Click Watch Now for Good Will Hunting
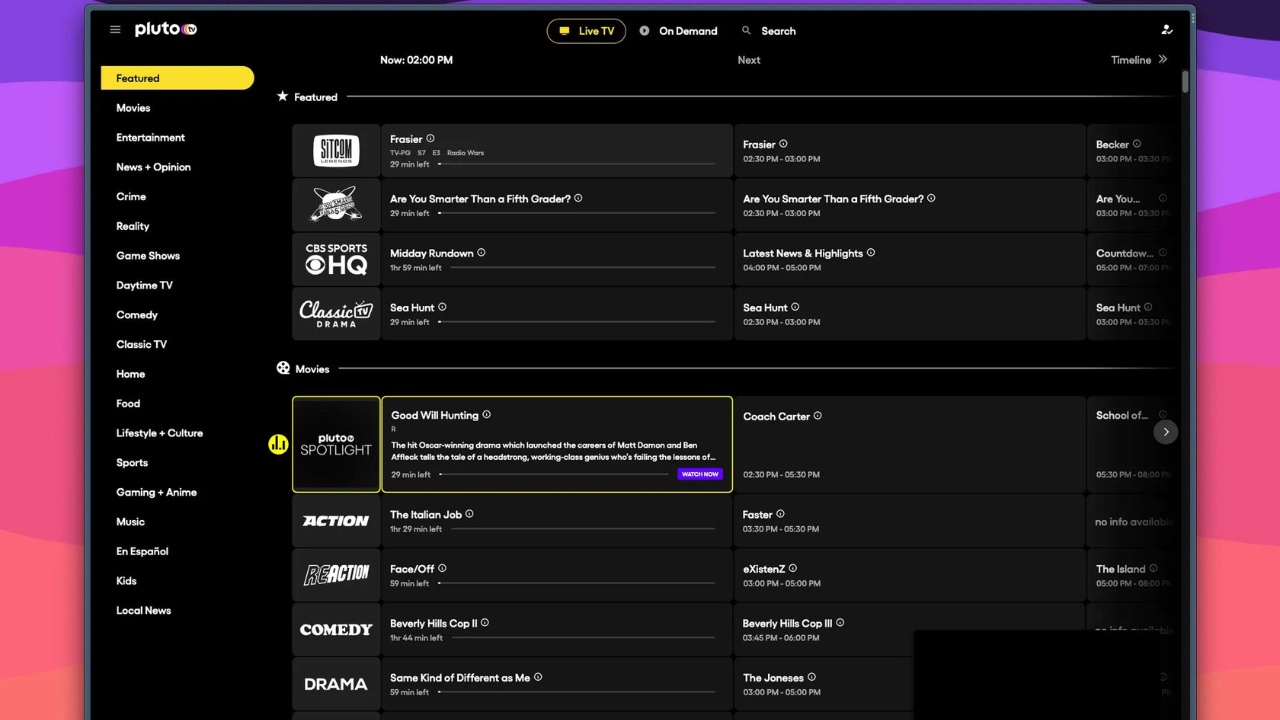The height and width of the screenshot is (720, 1280). click(700, 474)
